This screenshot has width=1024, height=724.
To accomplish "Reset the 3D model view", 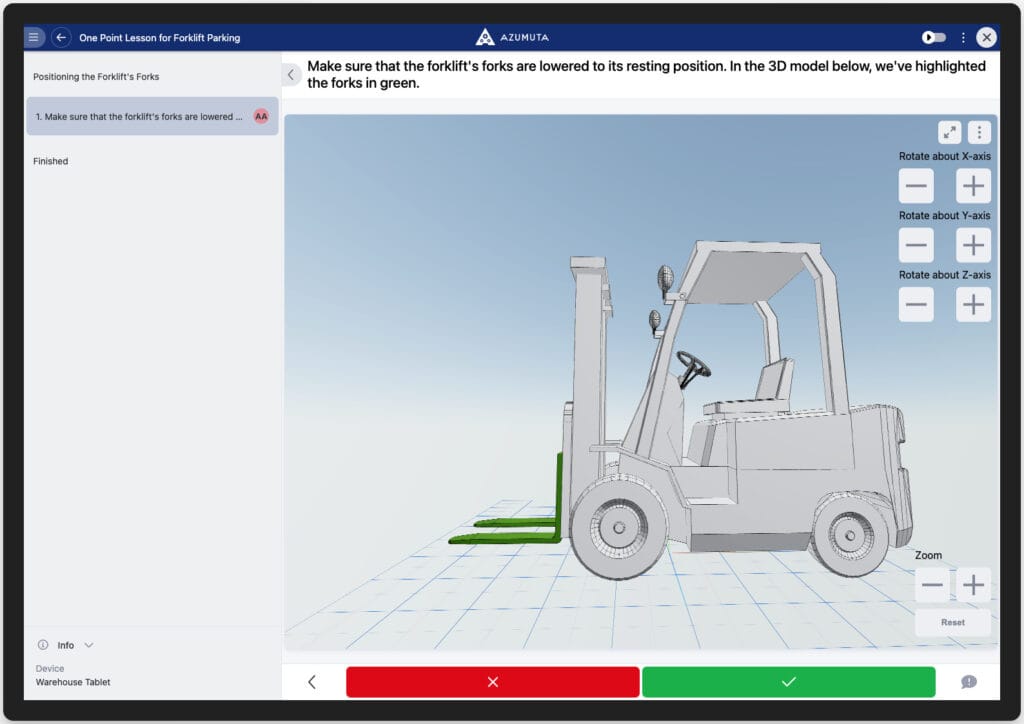I will [x=952, y=622].
